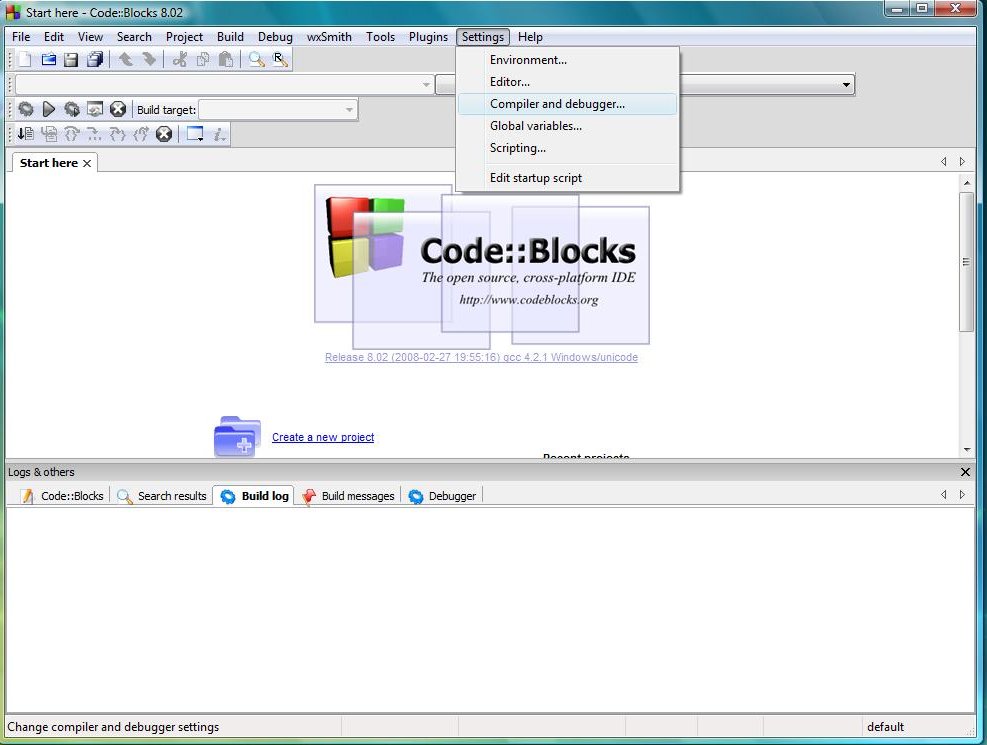Open the Search menu
Viewport: 987px width, 745px height.
134,37
